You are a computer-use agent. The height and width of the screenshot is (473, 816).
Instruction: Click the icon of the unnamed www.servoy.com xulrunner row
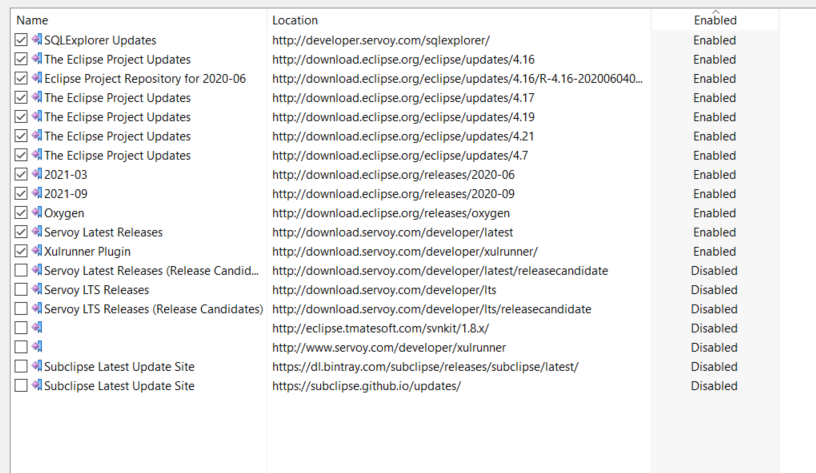pos(36,347)
